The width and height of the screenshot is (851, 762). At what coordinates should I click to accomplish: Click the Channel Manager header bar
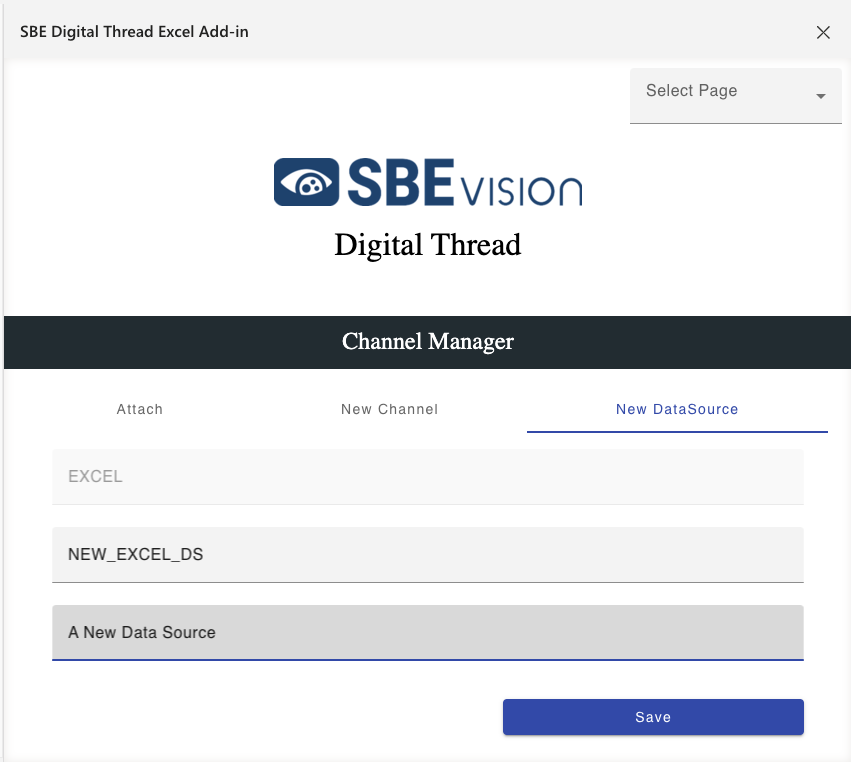(x=427, y=342)
